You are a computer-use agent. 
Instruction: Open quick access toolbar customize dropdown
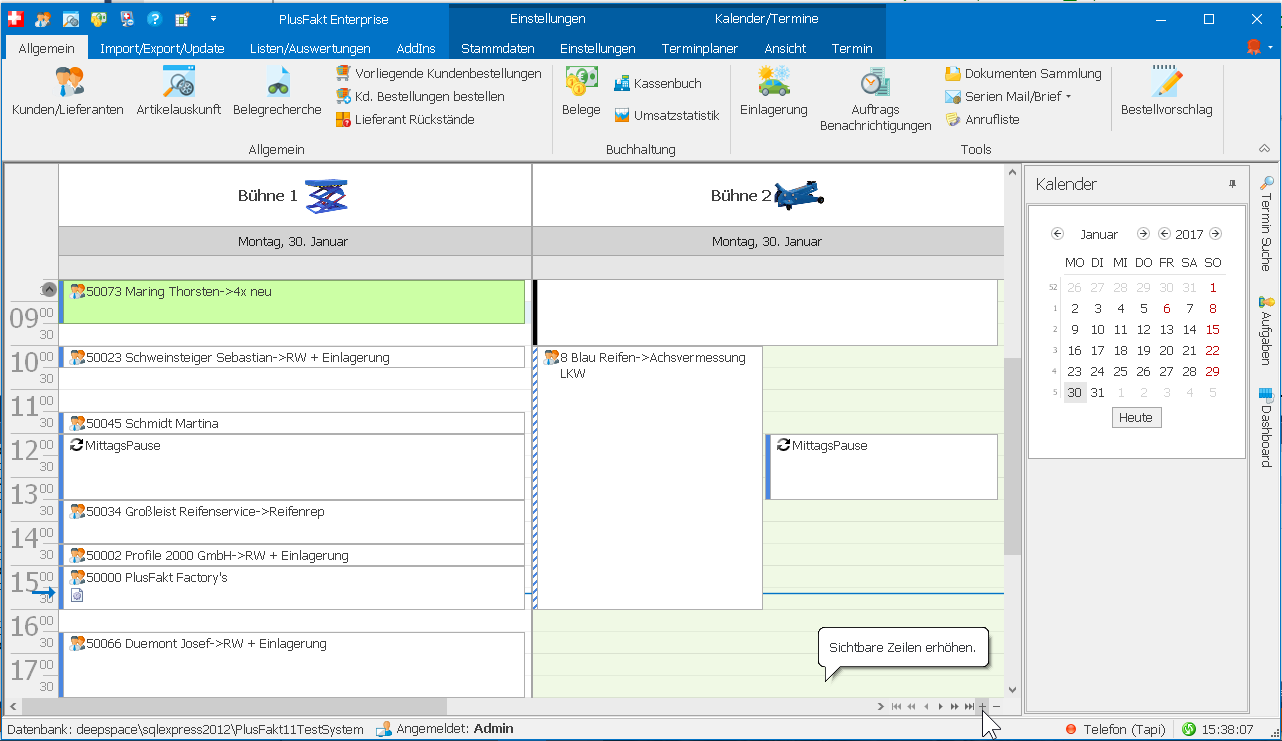coord(213,19)
